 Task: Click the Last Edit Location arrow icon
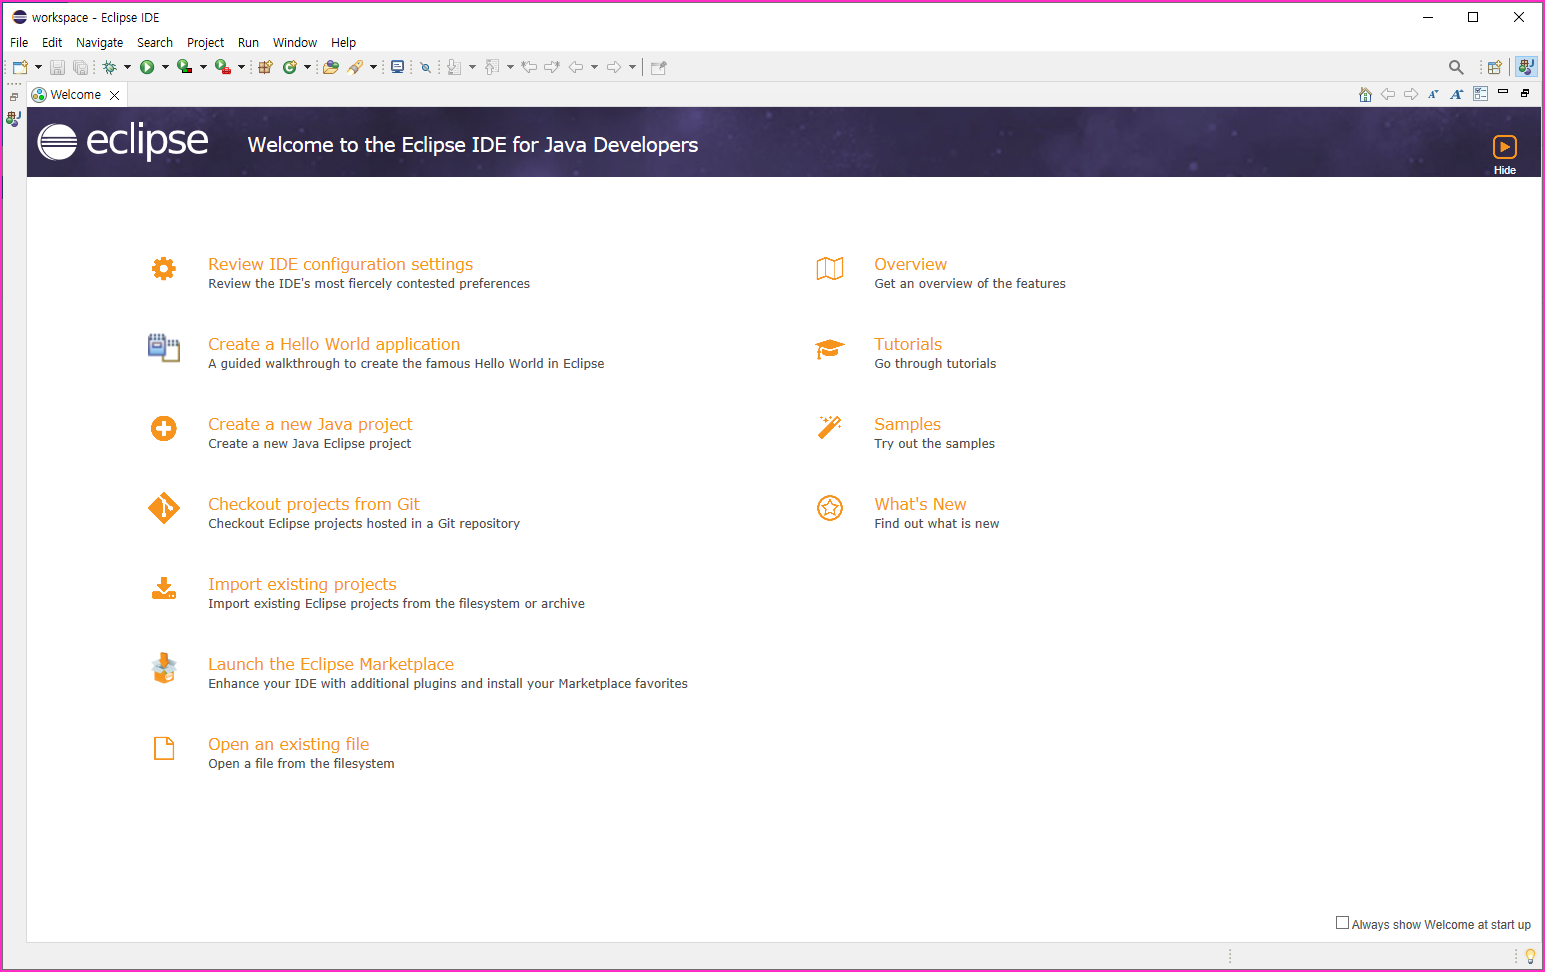(529, 67)
